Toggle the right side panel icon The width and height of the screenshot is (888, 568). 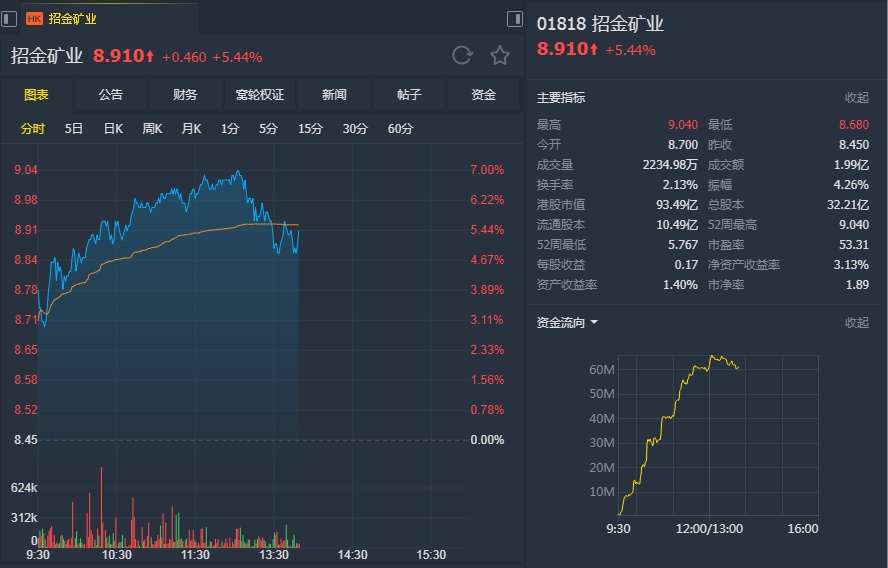pos(515,18)
